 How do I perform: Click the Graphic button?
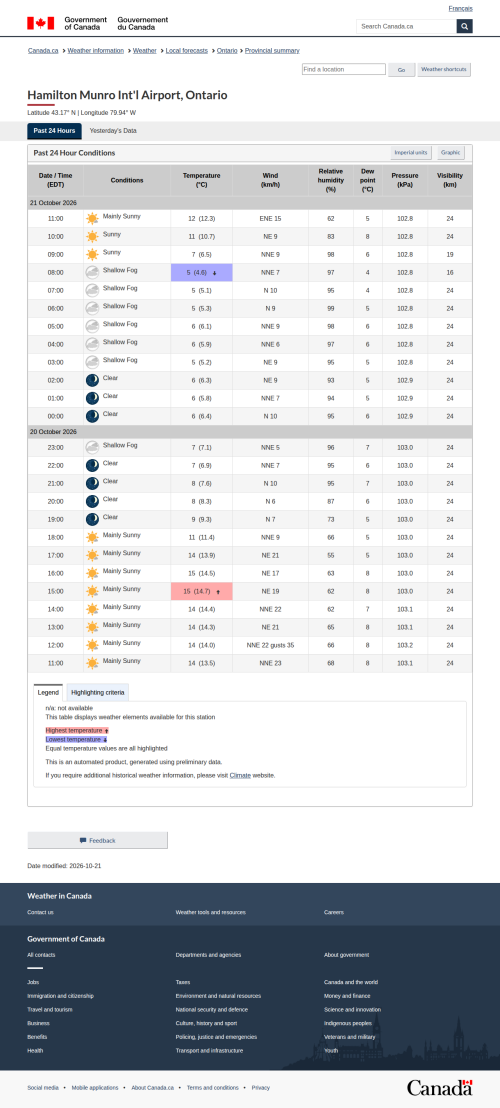451,153
